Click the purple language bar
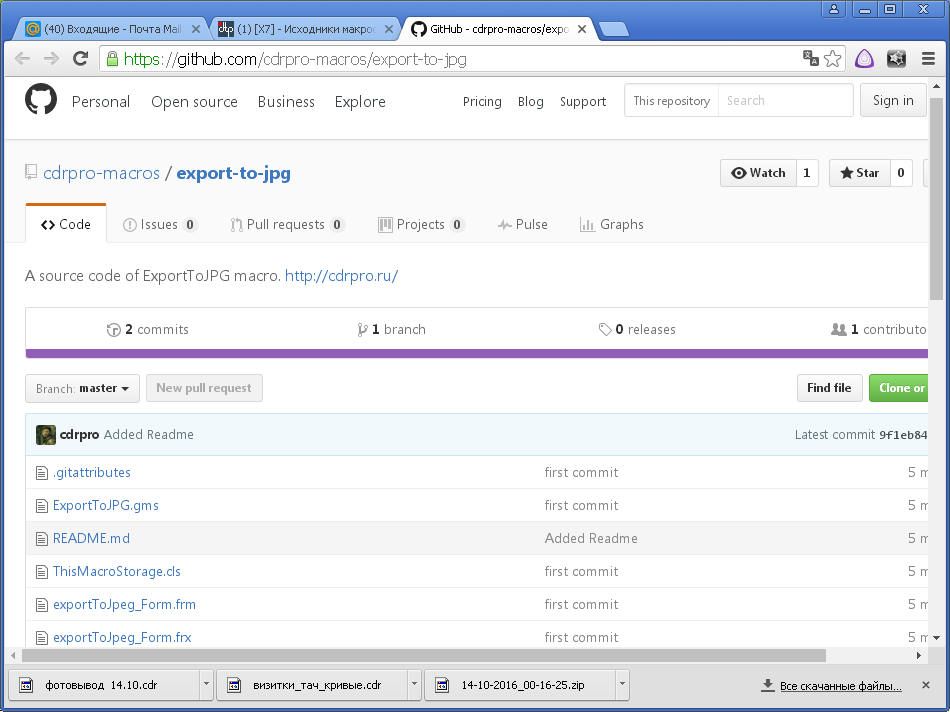950x712 pixels. pos(476,353)
